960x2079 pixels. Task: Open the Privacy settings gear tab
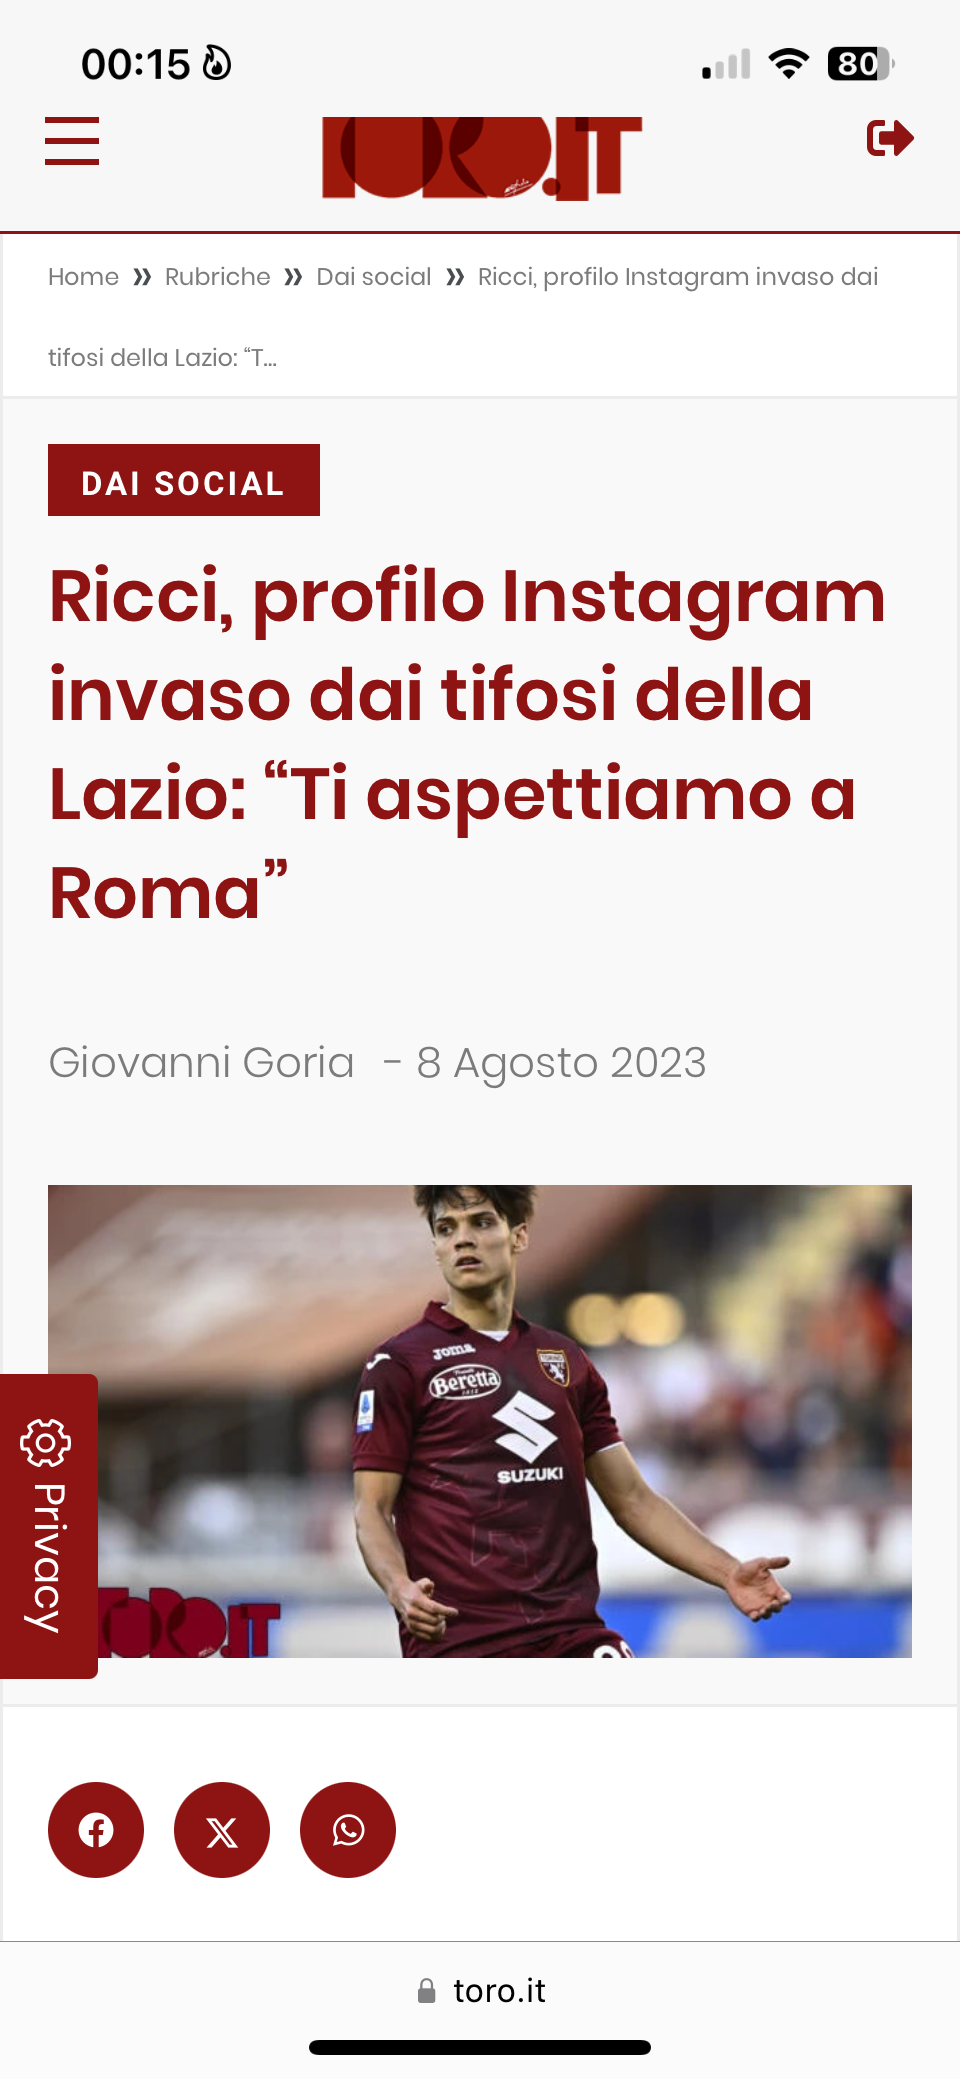tap(48, 1526)
